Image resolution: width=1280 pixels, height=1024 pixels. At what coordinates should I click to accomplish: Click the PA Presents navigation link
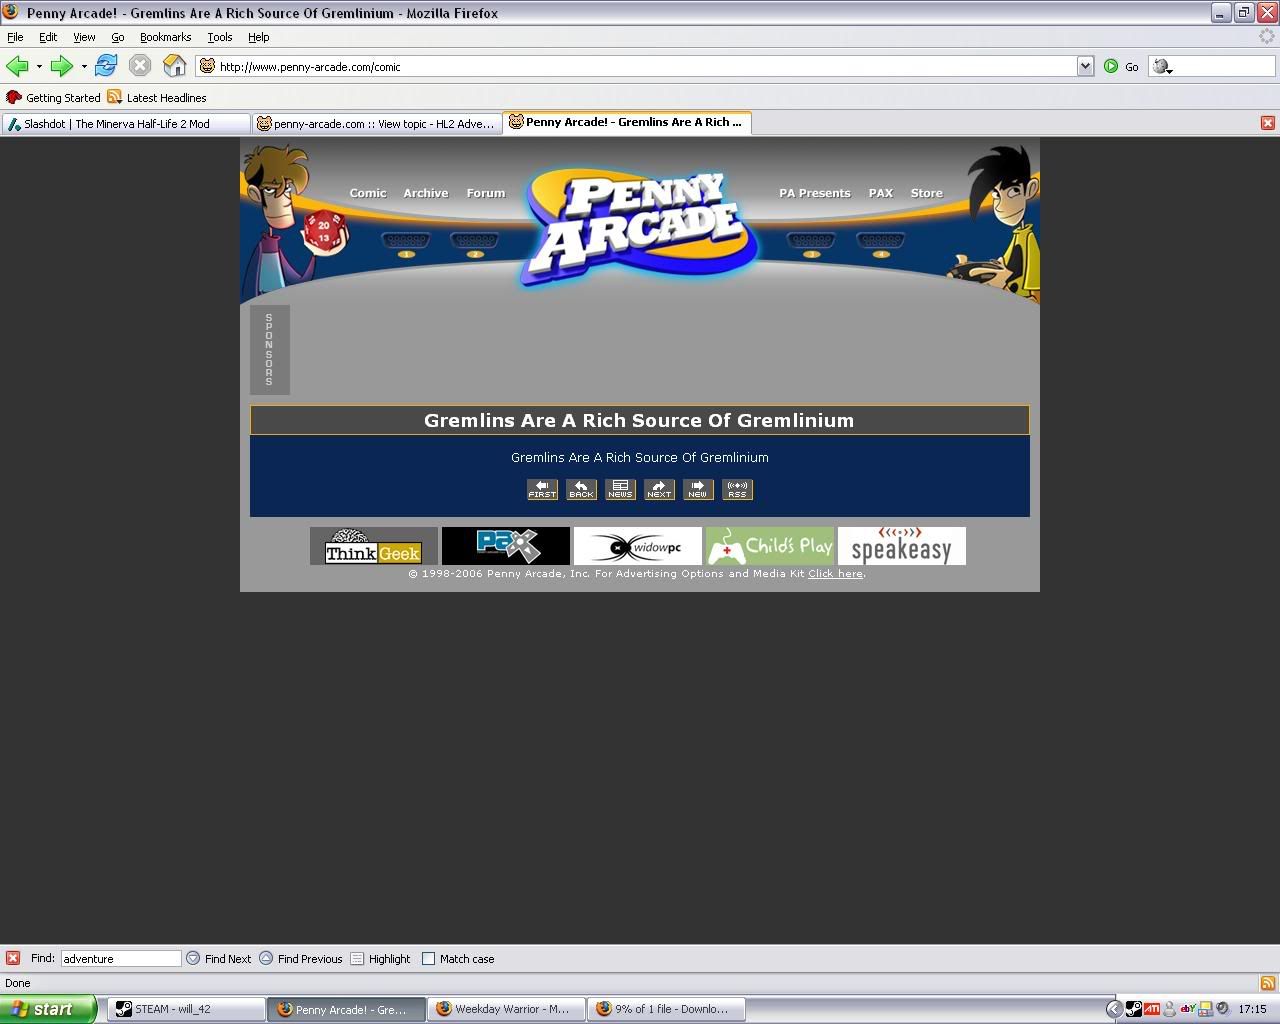pyautogui.click(x=815, y=193)
